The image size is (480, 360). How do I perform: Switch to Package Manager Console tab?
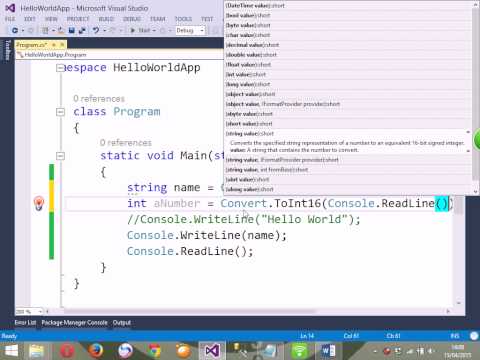74,323
